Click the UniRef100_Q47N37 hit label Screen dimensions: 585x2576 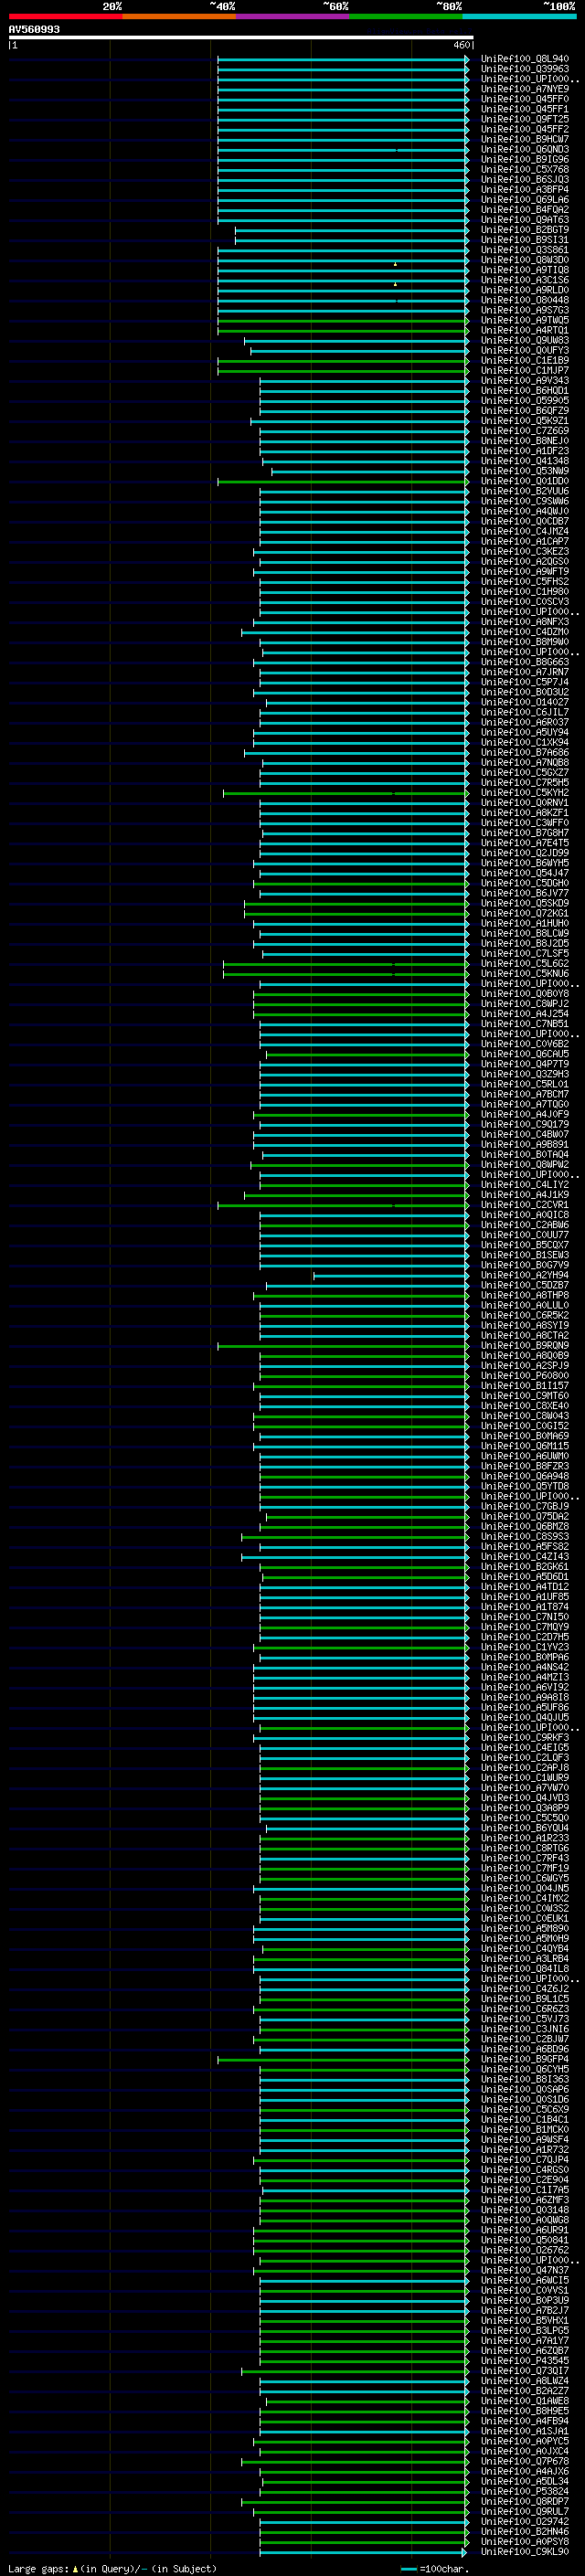[x=524, y=2270]
